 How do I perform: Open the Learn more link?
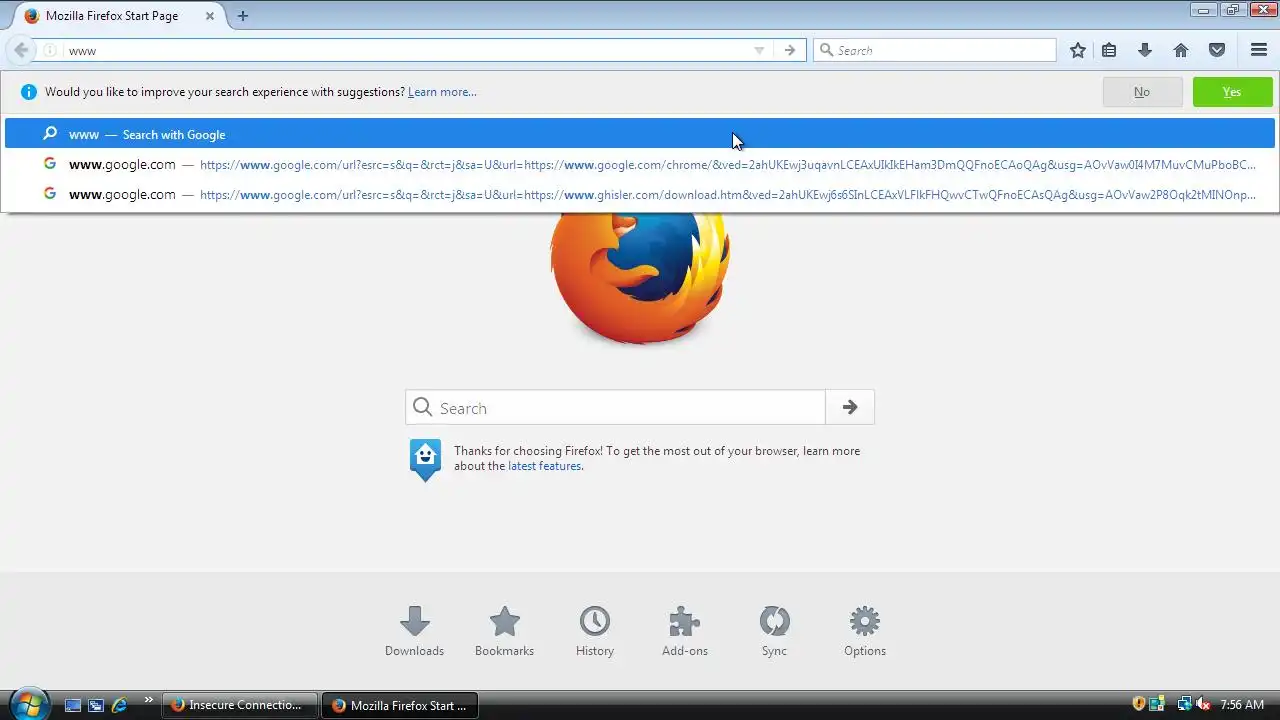(x=442, y=92)
